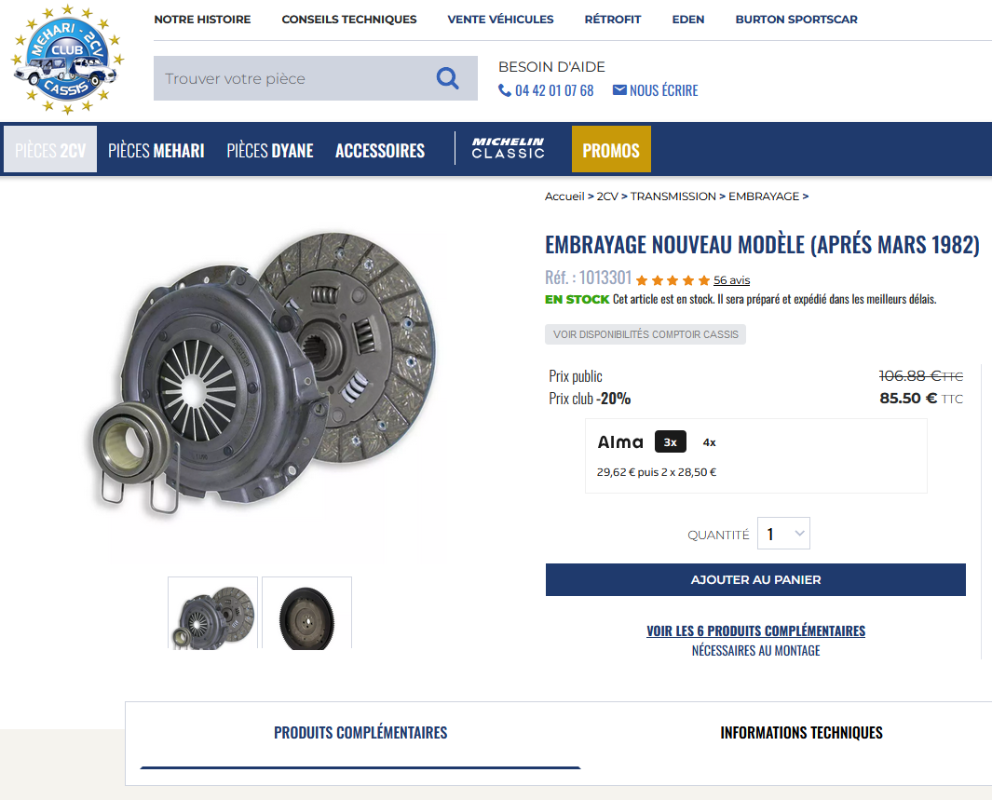The width and height of the screenshot is (992, 800).
Task: Click the Ajouter au panier button
Action: 755,579
